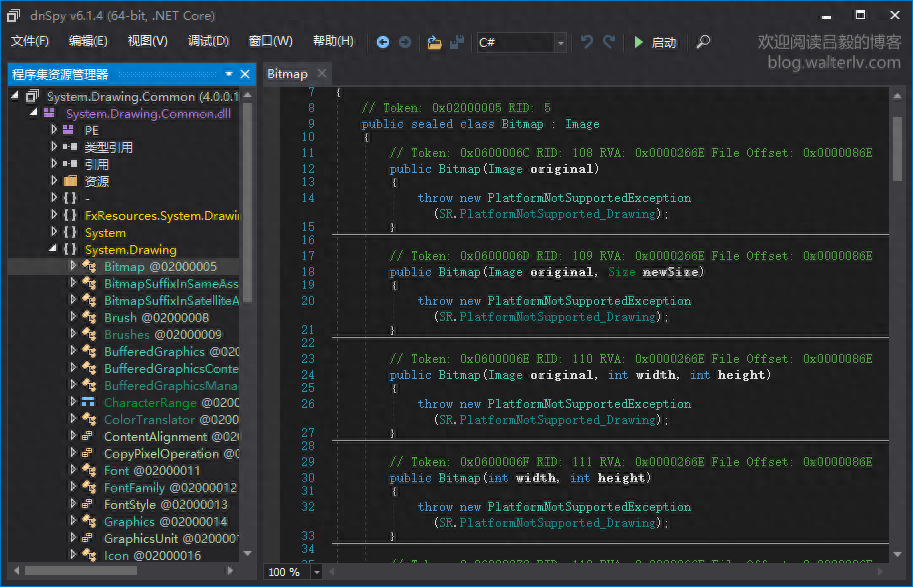Switch to the Bitmap tab

[x=288, y=74]
